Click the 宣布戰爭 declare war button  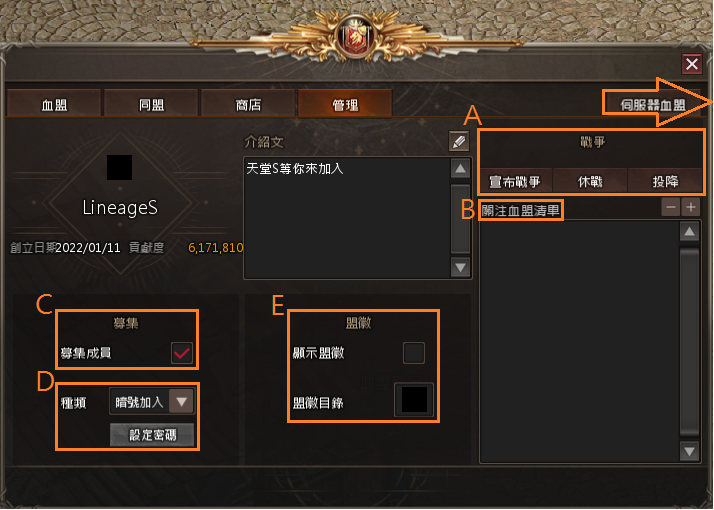[515, 181]
